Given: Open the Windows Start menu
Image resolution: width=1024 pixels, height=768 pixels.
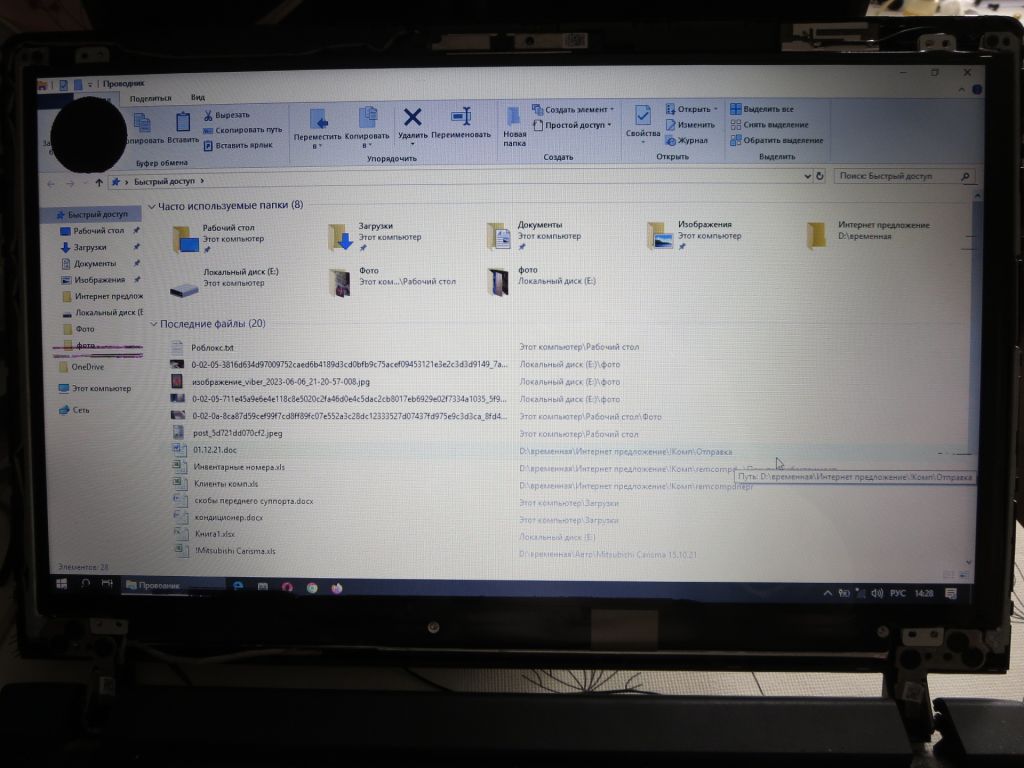Looking at the screenshot, I should coord(62,584).
